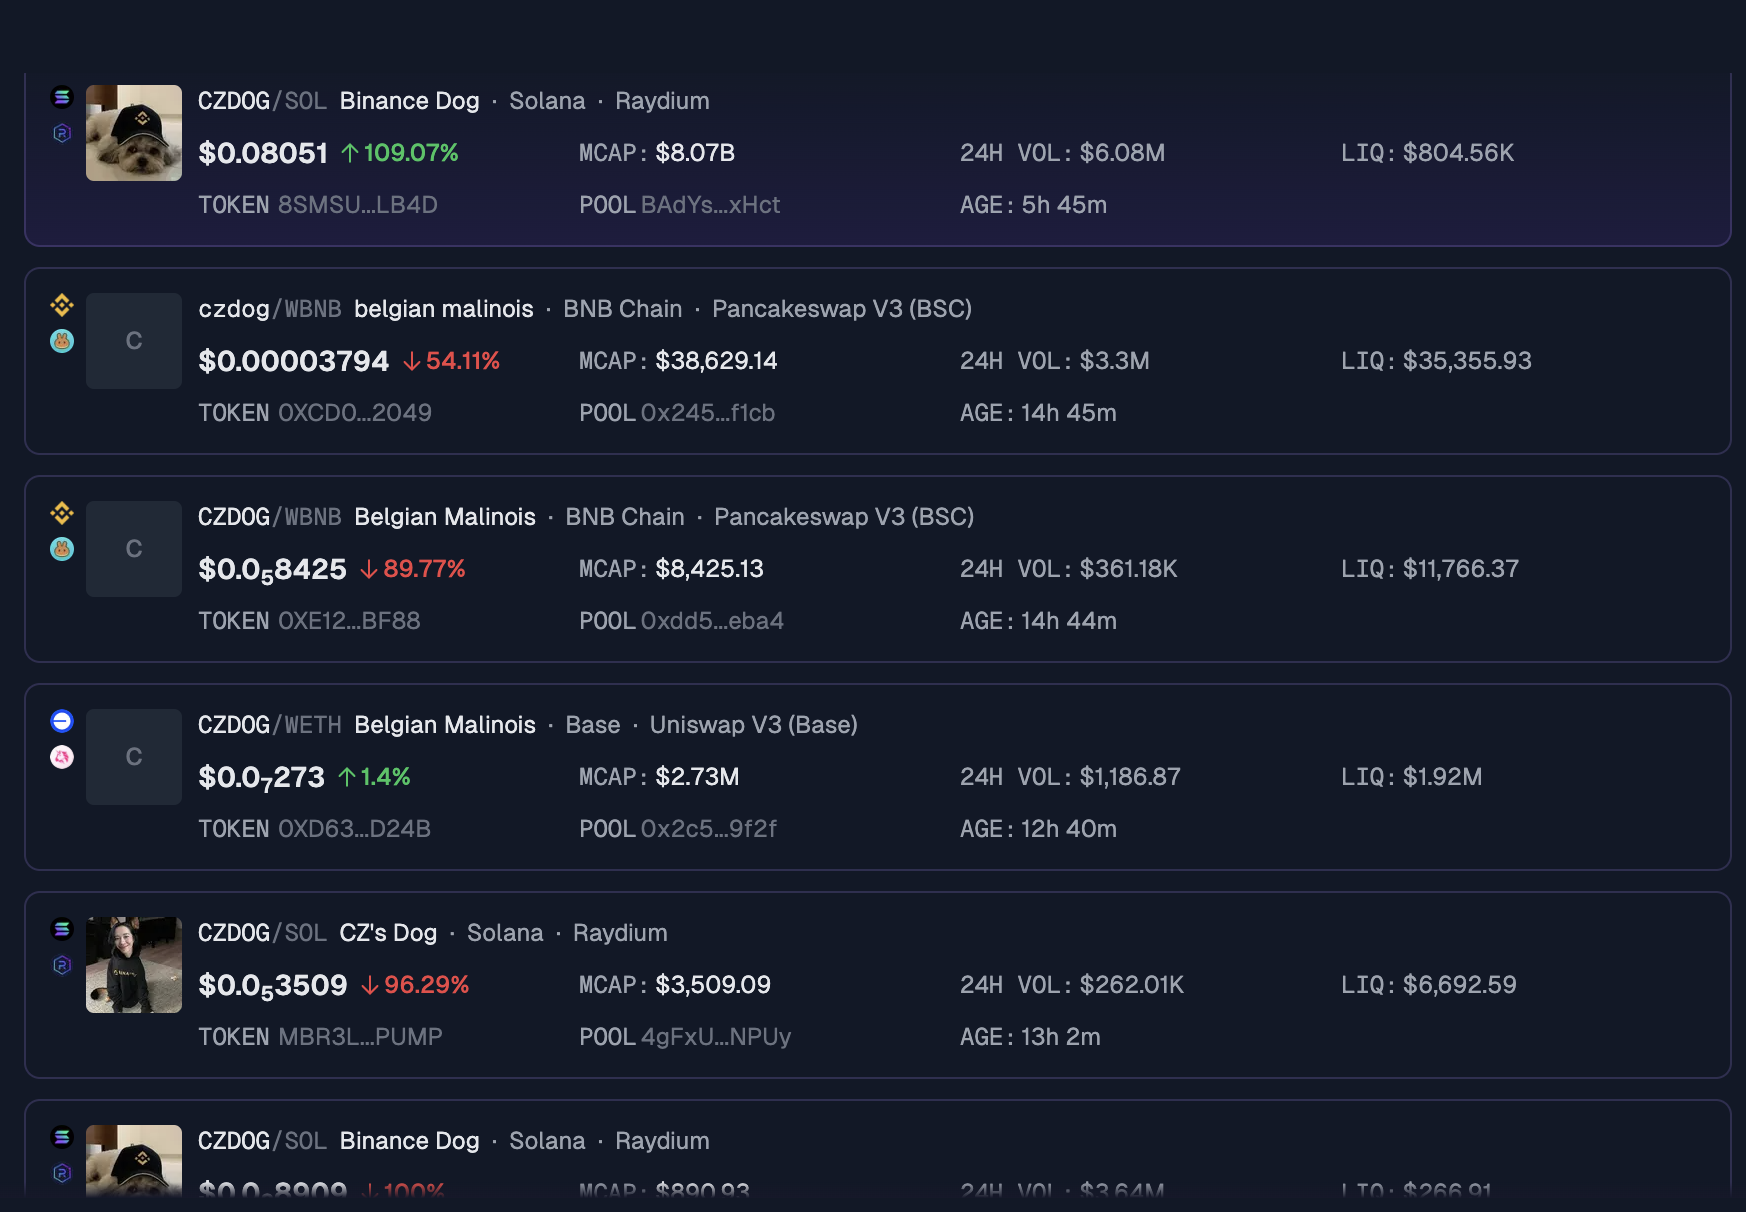
Task: Click the BNB Chain icon on the lowercase czdog/WBNB row
Action: coord(62,305)
